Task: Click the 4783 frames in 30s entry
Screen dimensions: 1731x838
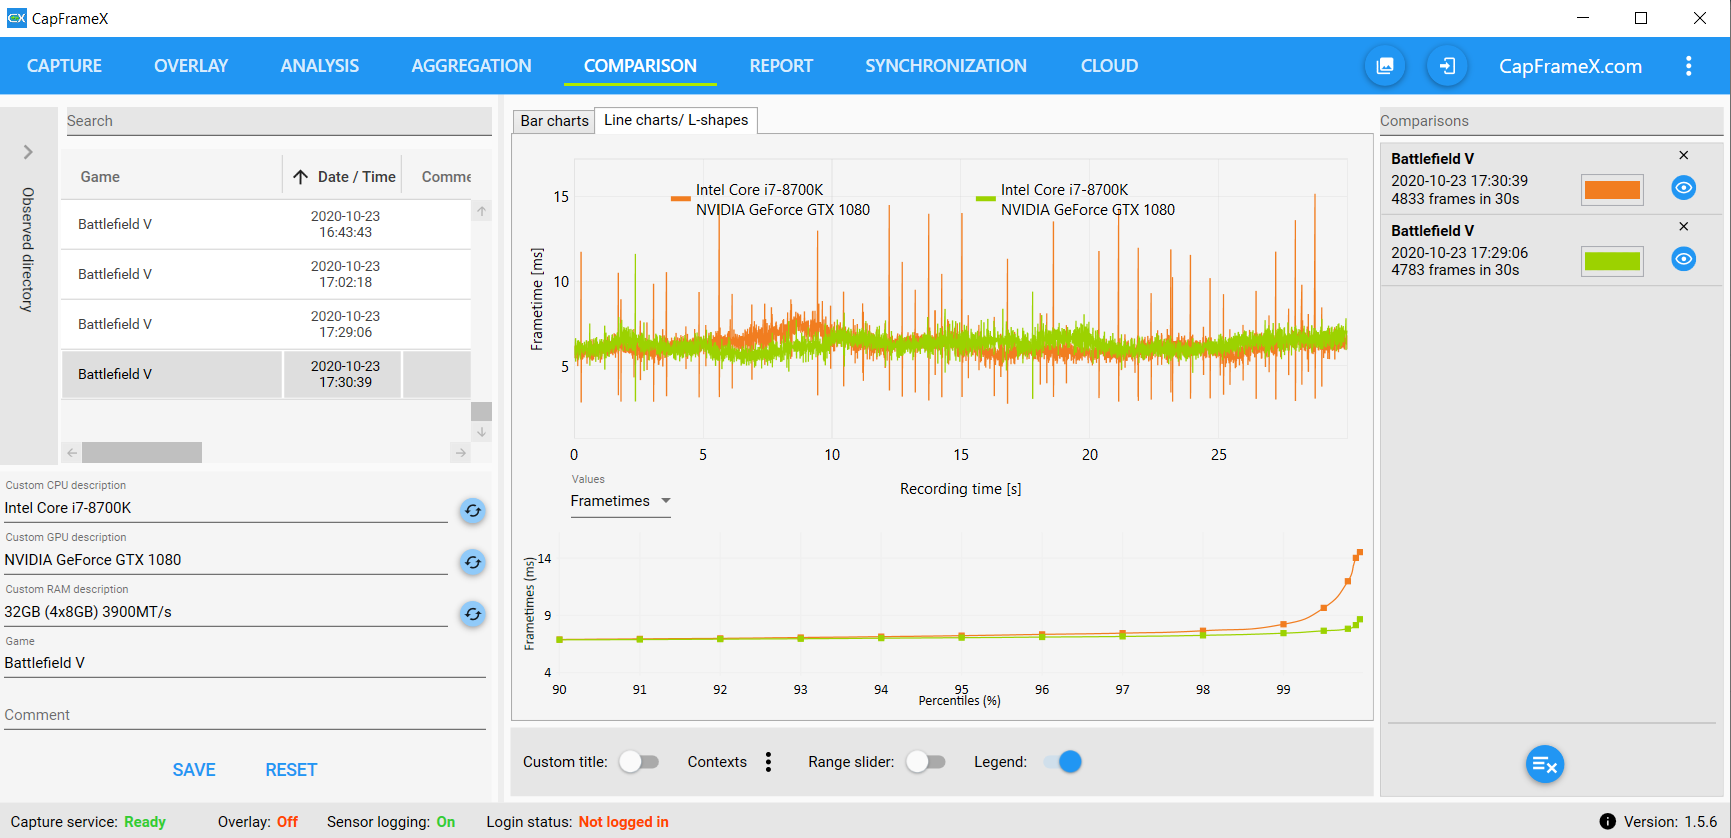Action: 1455,270
